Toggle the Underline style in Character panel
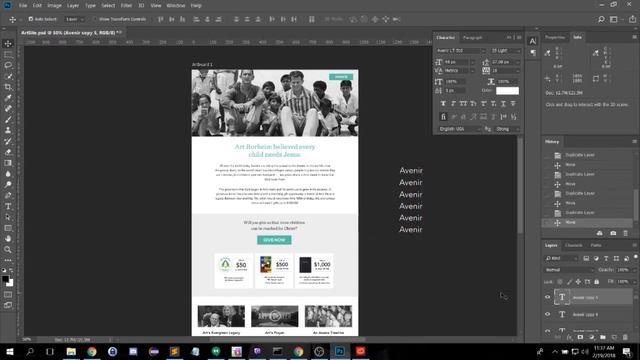This screenshot has height=360, width=640. [x=503, y=104]
